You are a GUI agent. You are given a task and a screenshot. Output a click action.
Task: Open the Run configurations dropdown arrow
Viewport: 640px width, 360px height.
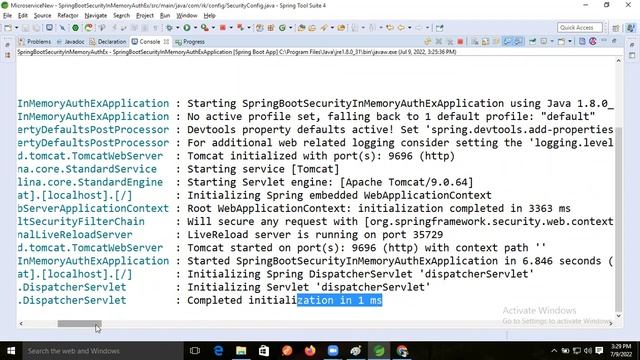[x=195, y=28]
